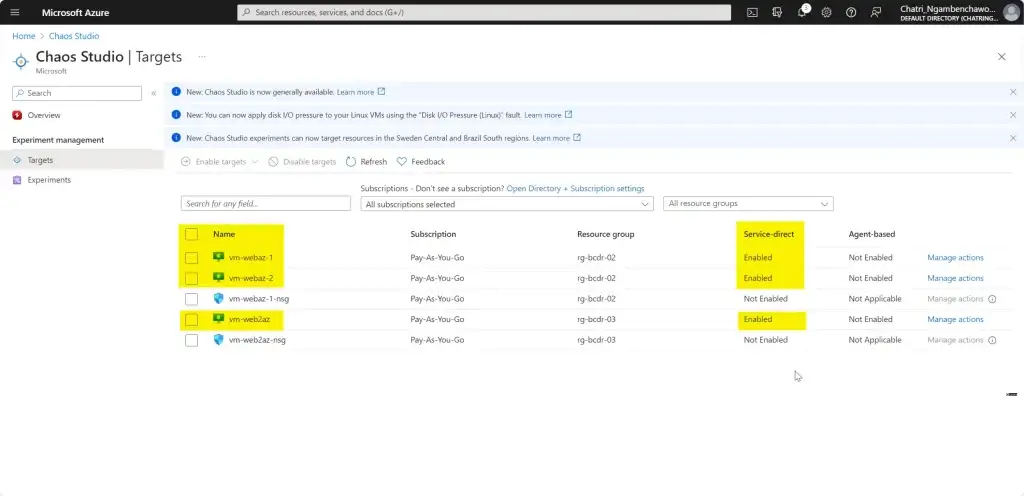
Task: Open Experiments in the sidebar
Action: pyautogui.click(x=49, y=180)
